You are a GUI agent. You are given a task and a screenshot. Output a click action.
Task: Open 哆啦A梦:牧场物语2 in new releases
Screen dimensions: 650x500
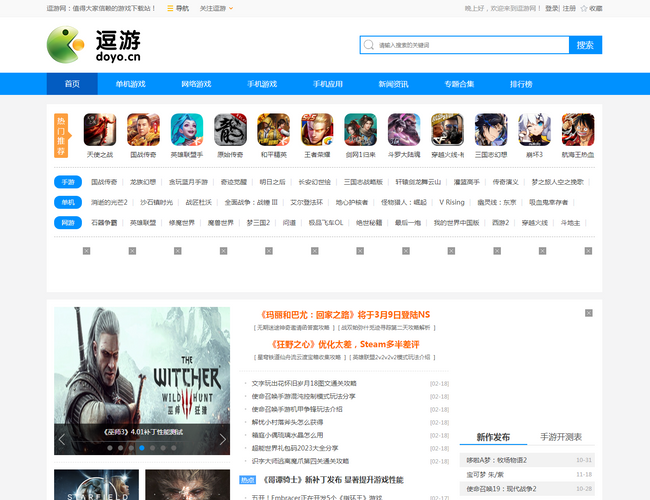click(497, 460)
